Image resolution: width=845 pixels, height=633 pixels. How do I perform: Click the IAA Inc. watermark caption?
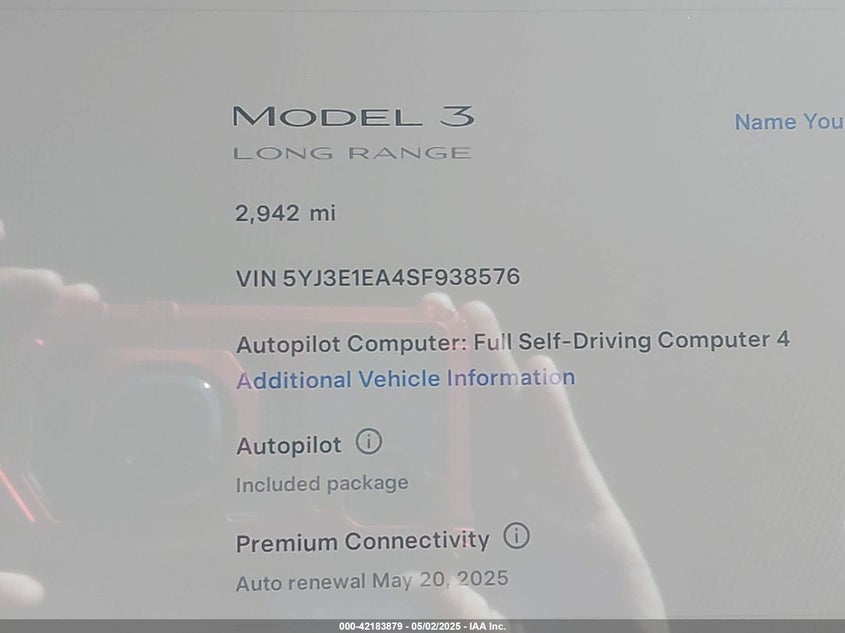pyautogui.click(x=487, y=626)
